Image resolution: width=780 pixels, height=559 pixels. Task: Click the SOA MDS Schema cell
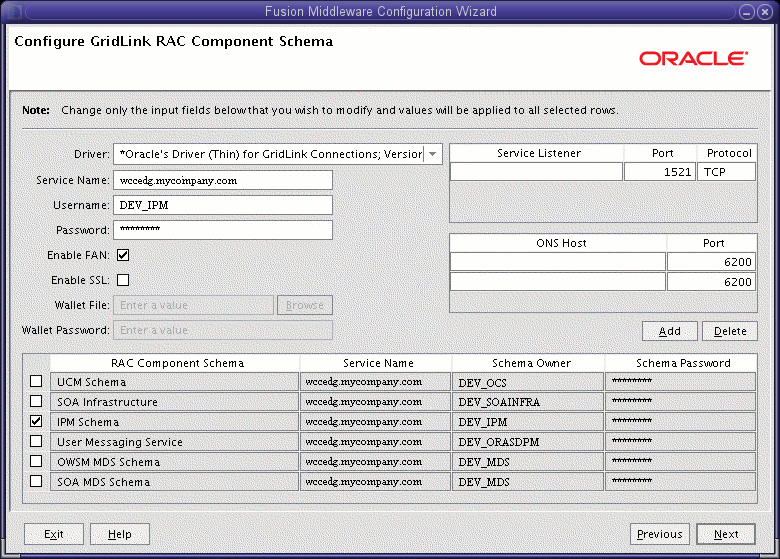pyautogui.click(x=175, y=481)
